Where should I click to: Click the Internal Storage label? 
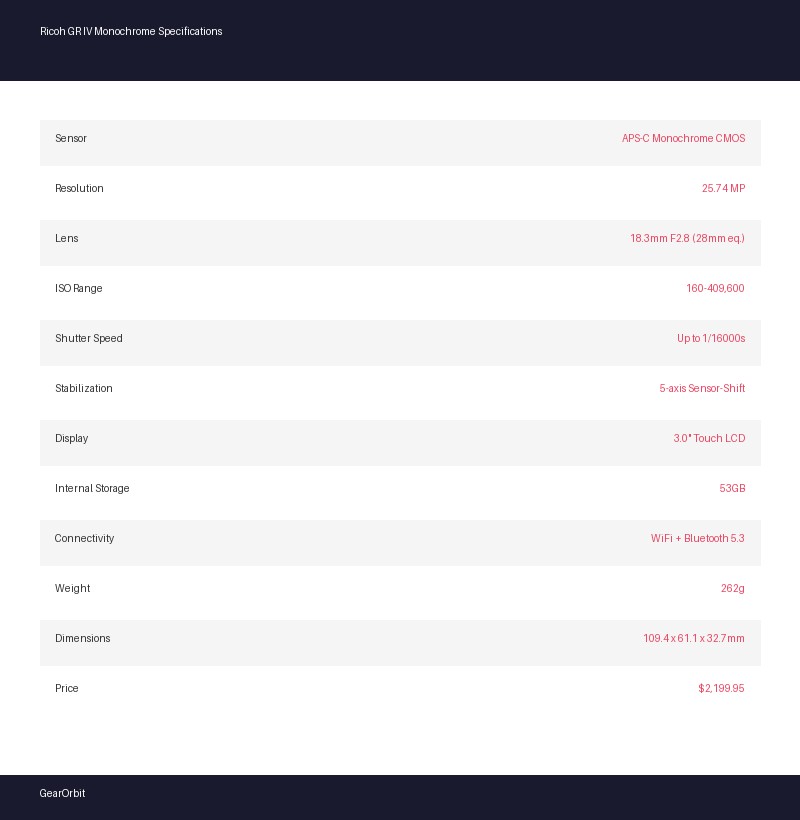92,489
